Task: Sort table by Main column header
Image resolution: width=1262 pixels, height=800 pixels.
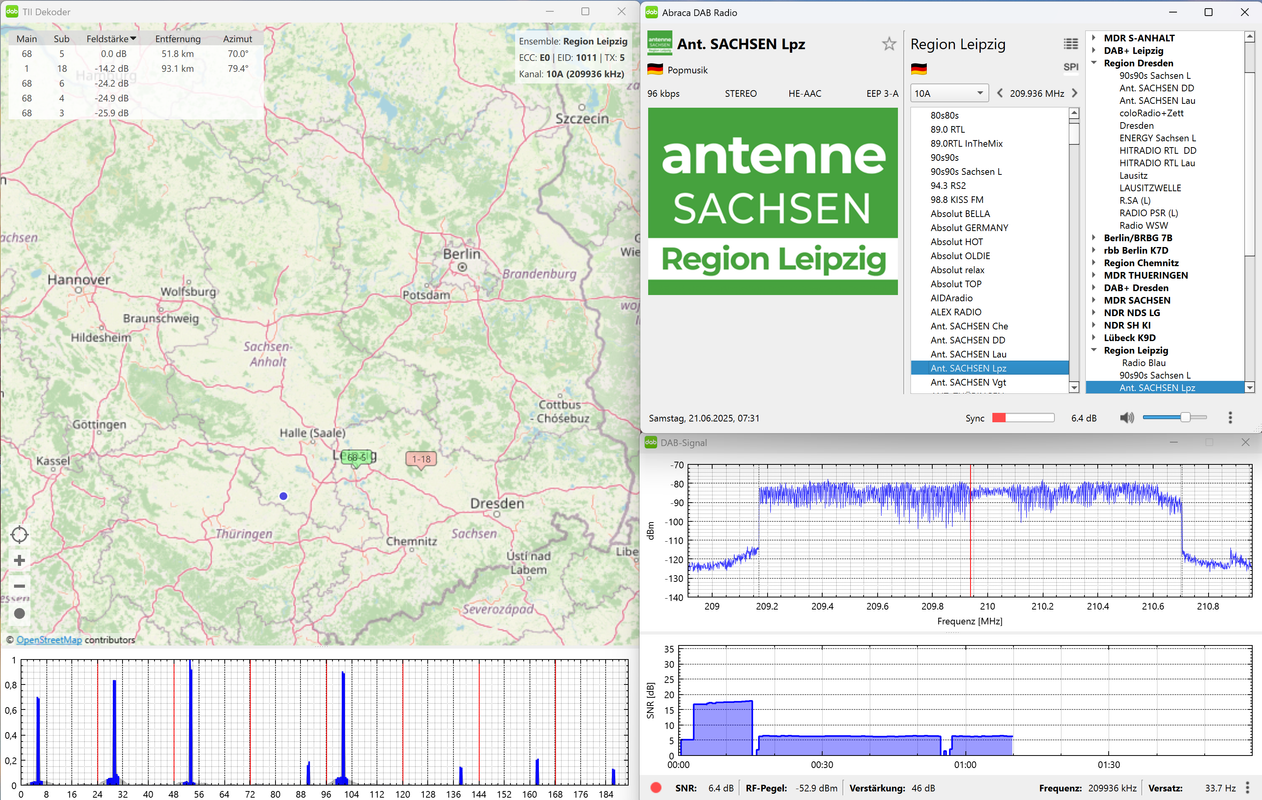Action: [x=27, y=39]
